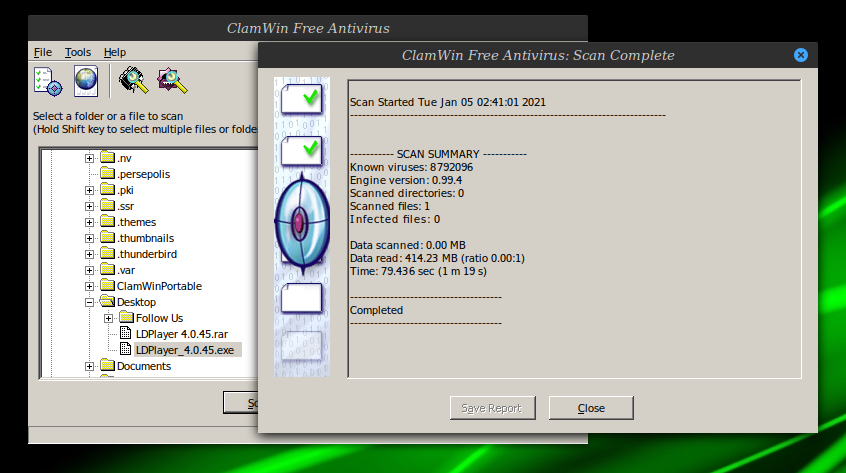Open the Tools menu in ClamWin

click(78, 52)
